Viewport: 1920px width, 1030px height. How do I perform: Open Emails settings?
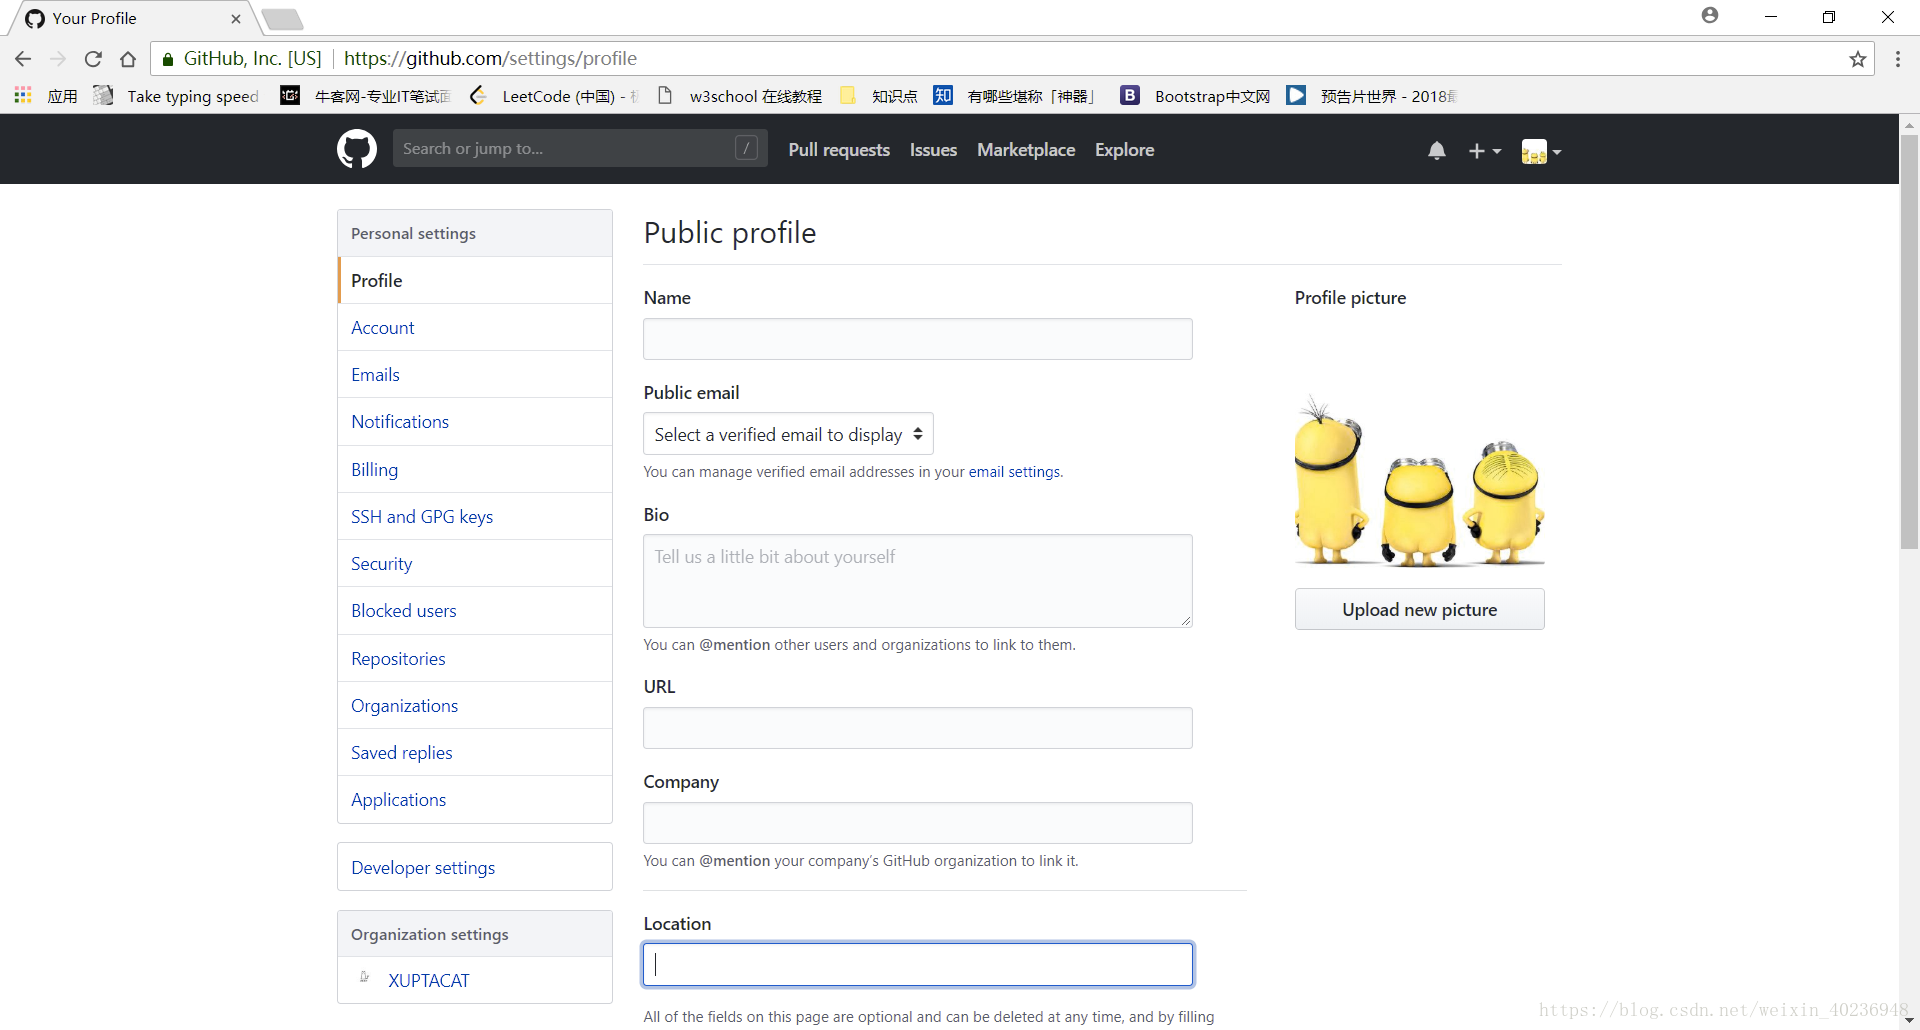(475, 374)
